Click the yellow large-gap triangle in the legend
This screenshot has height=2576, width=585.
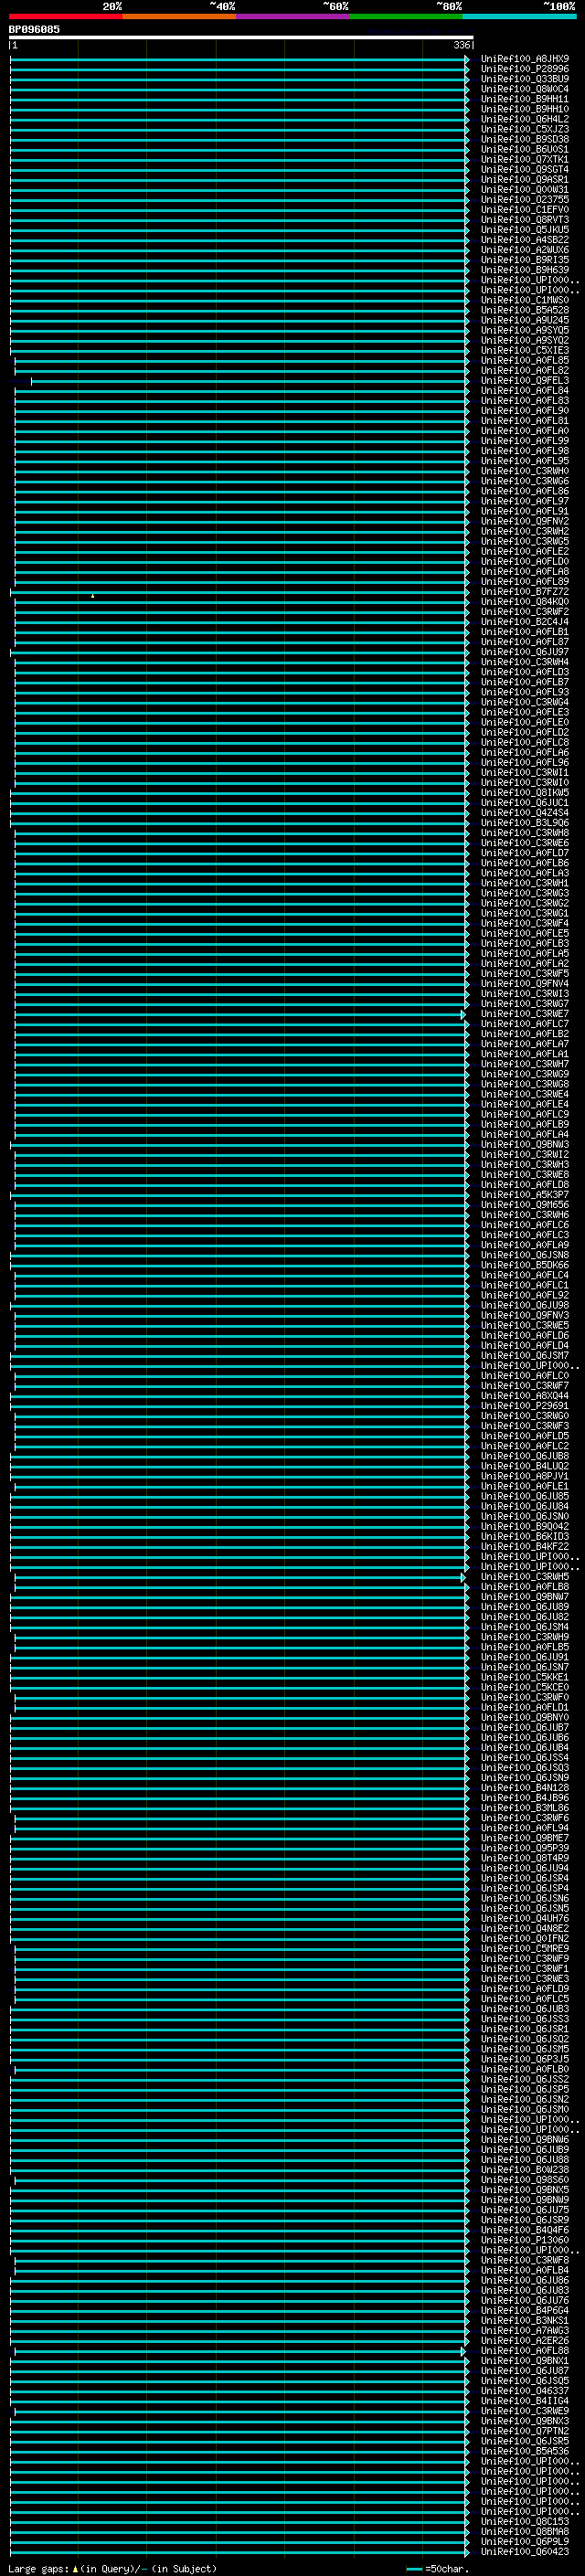(75, 2568)
